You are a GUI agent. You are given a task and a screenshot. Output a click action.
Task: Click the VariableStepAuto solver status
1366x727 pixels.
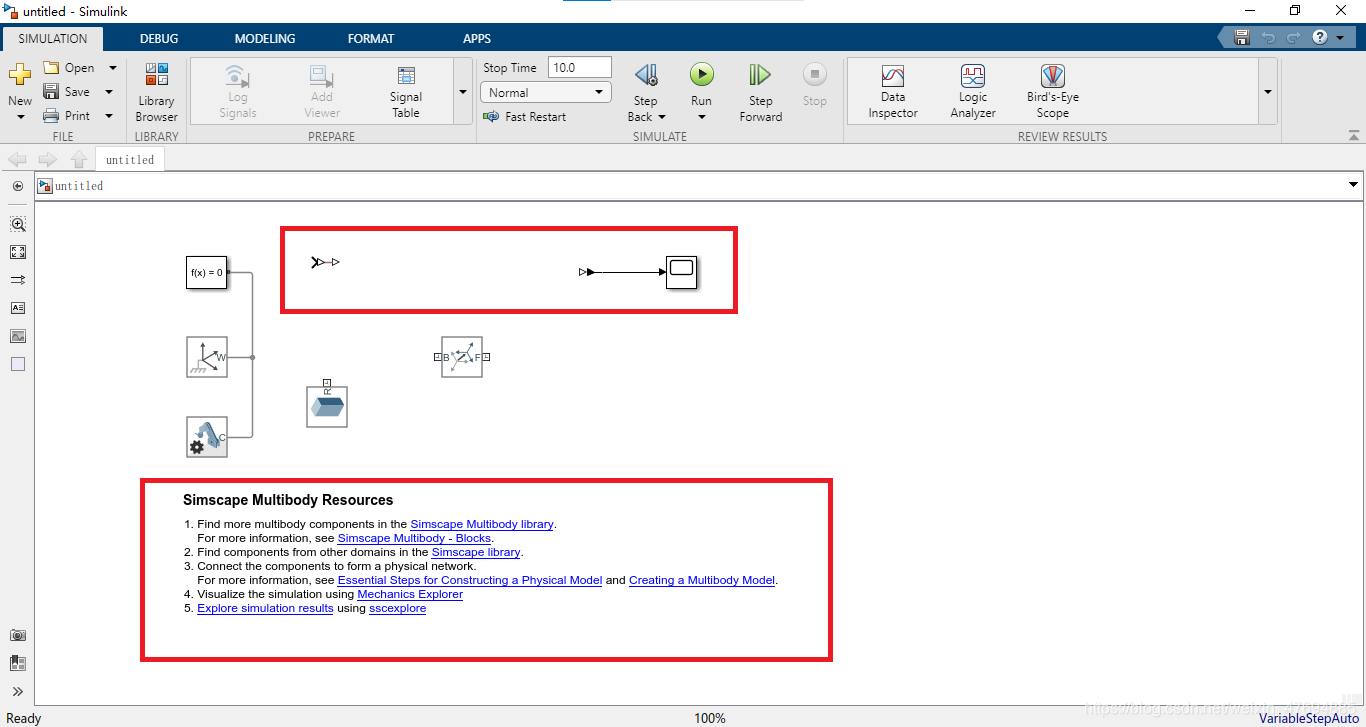pyautogui.click(x=1309, y=718)
